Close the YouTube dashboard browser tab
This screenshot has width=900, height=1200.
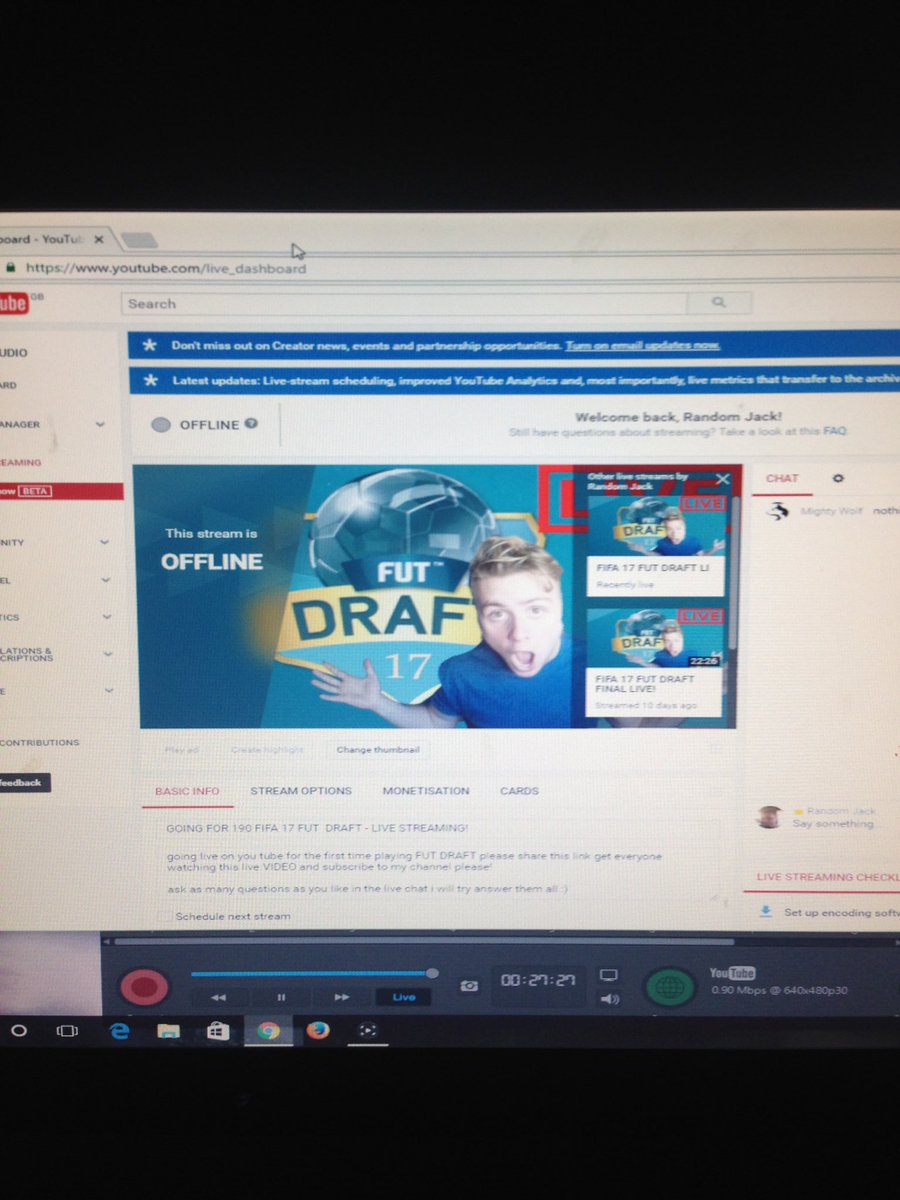click(98, 241)
